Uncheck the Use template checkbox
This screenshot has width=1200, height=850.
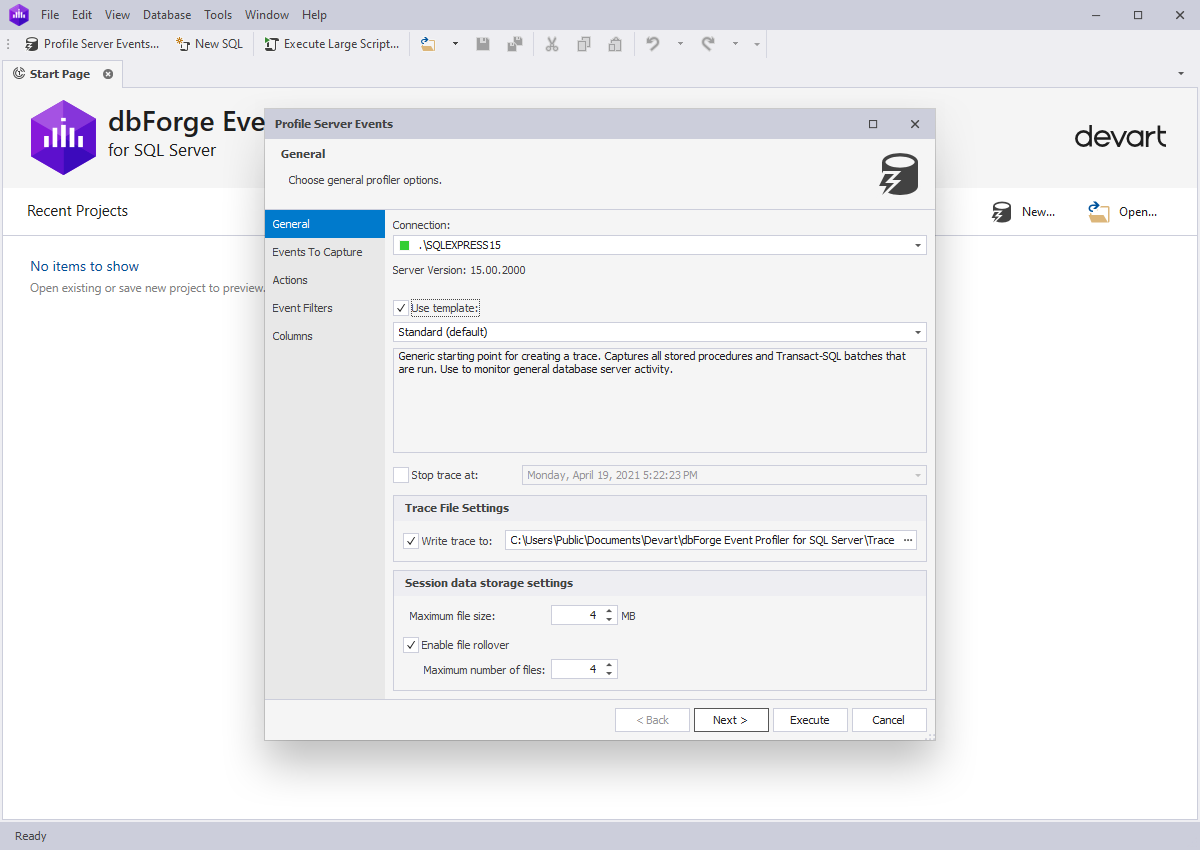[399, 307]
